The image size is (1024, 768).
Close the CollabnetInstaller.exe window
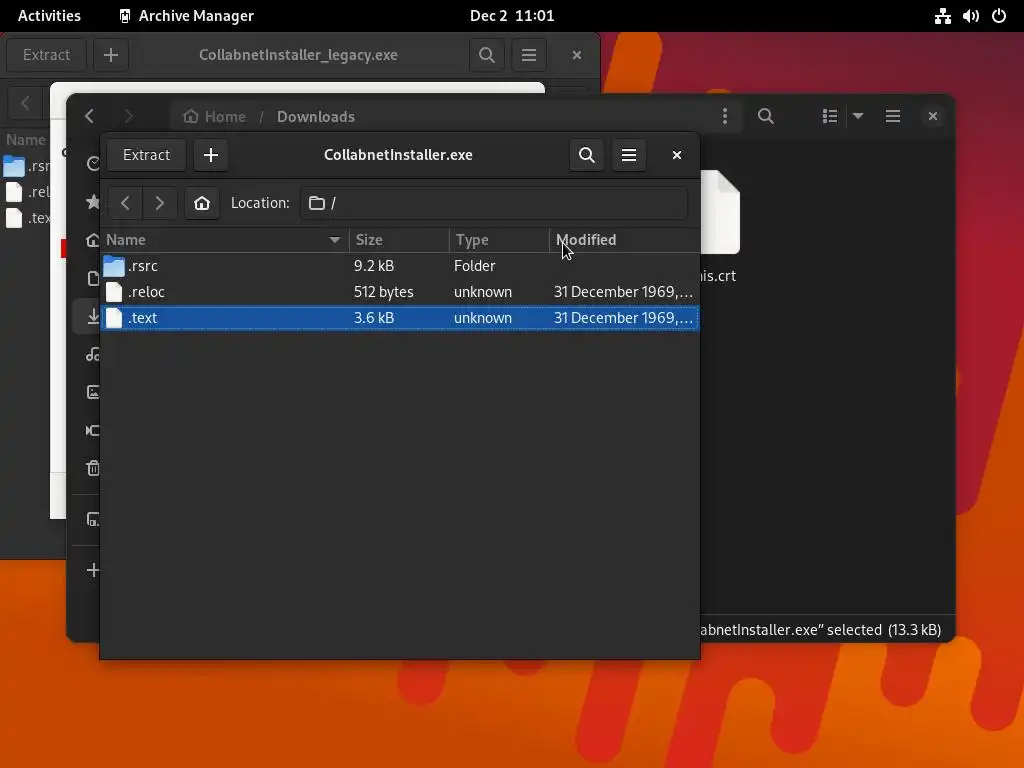coord(677,155)
